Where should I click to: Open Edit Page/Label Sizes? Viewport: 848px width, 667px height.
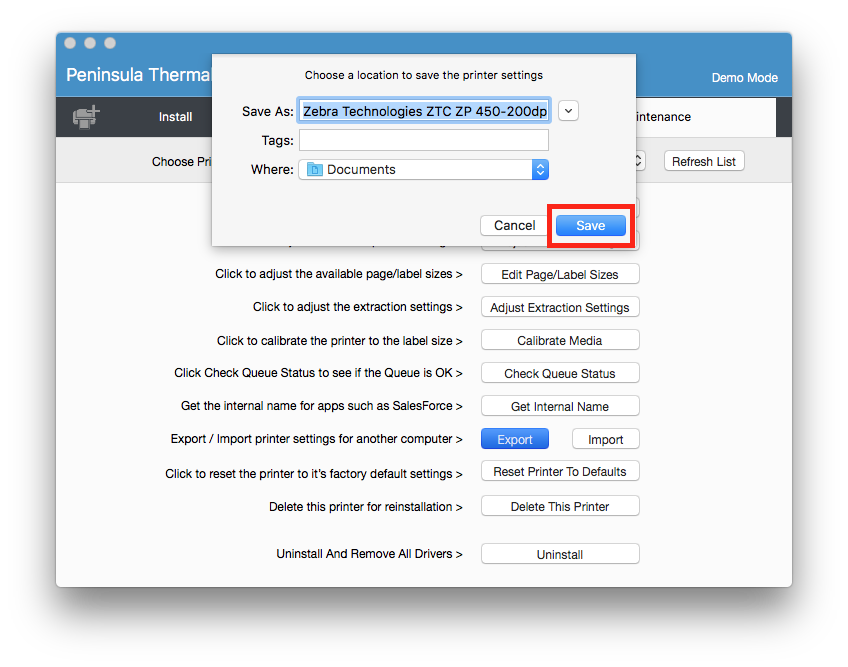pos(560,274)
